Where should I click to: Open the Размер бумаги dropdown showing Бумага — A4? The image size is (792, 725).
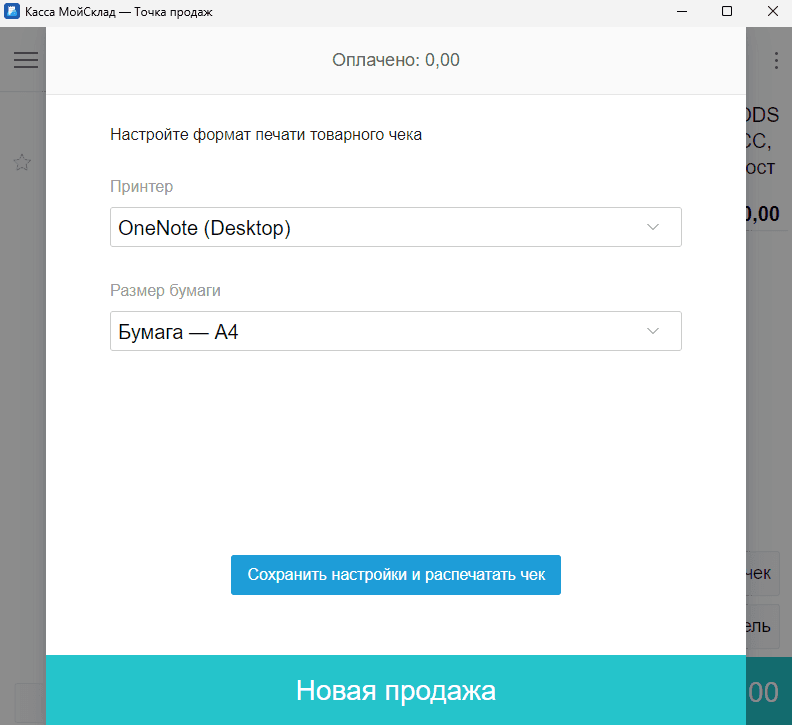[395, 331]
